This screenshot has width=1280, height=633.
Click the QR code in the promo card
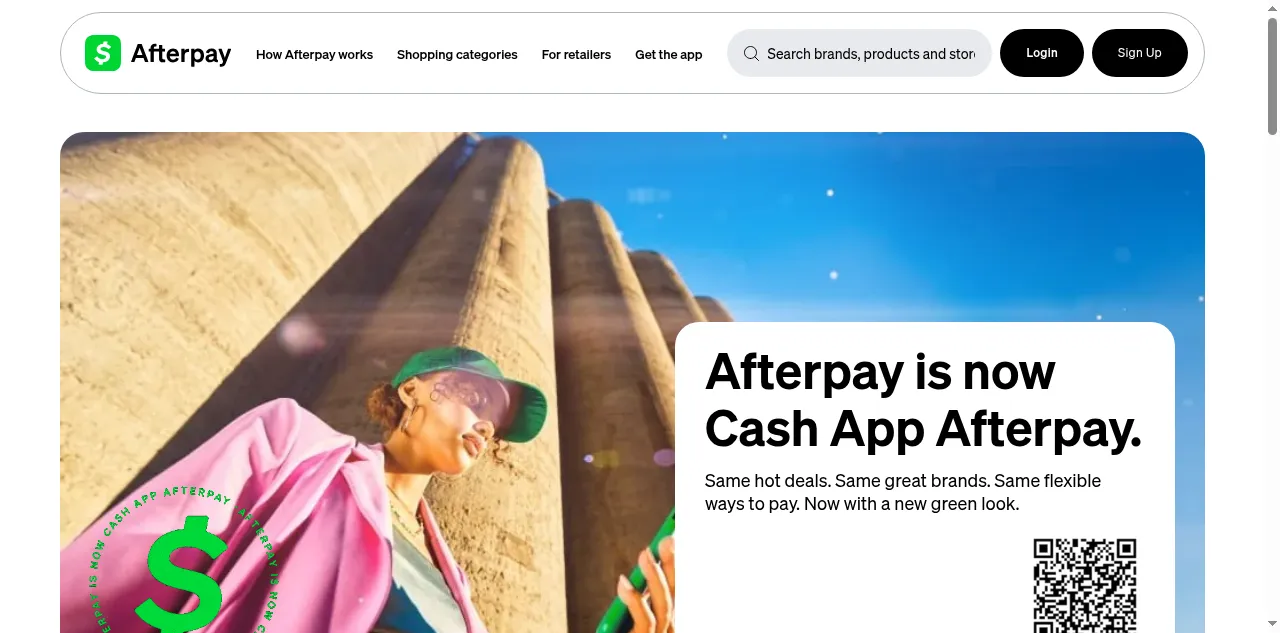[x=1085, y=586]
